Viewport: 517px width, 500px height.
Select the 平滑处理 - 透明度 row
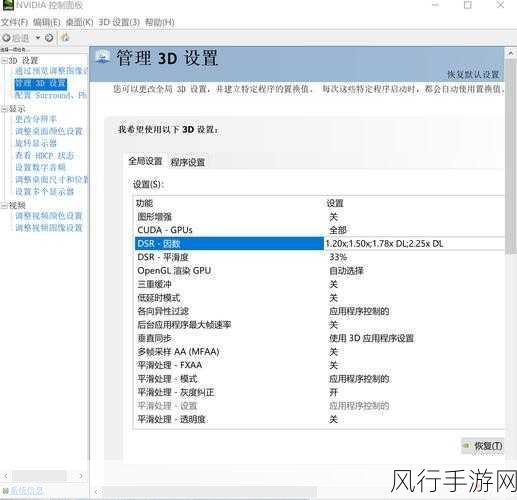(319, 419)
